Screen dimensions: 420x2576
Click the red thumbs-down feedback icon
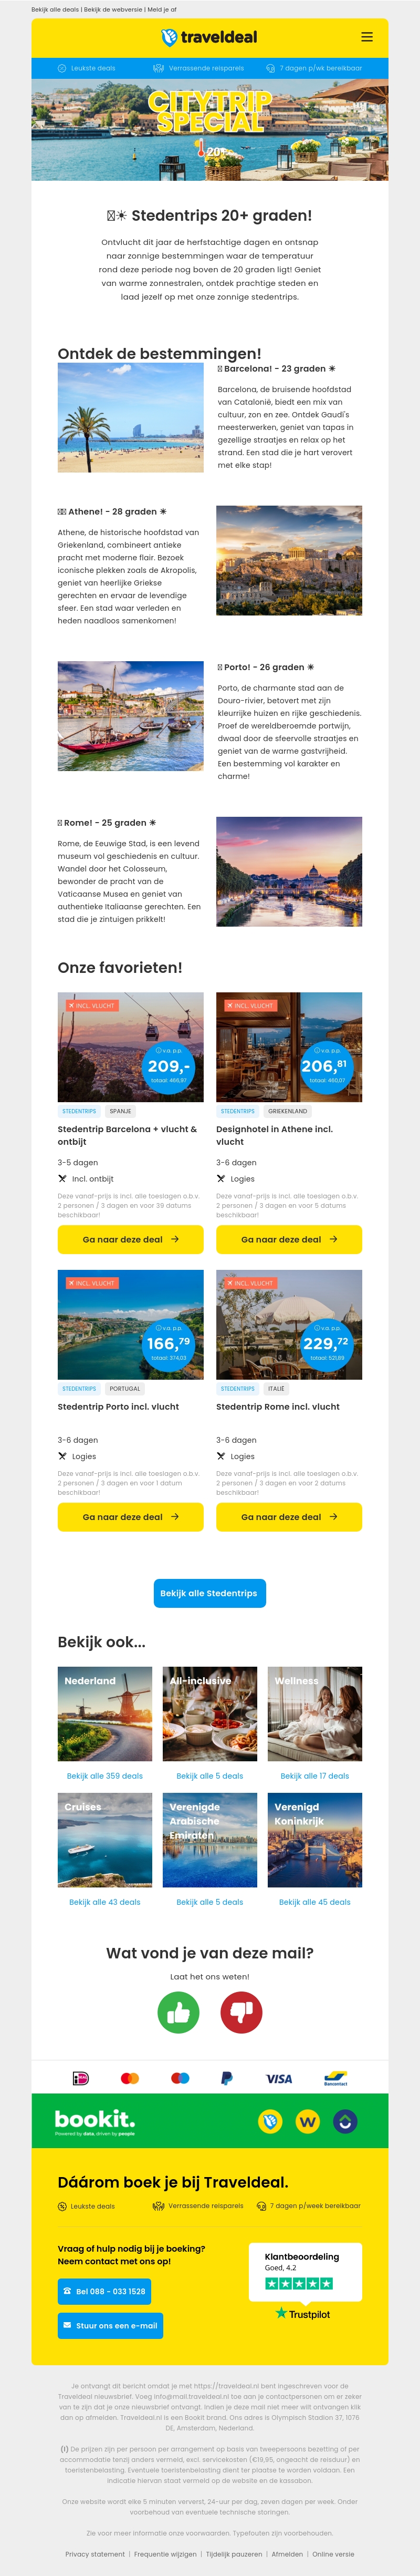(x=241, y=2011)
